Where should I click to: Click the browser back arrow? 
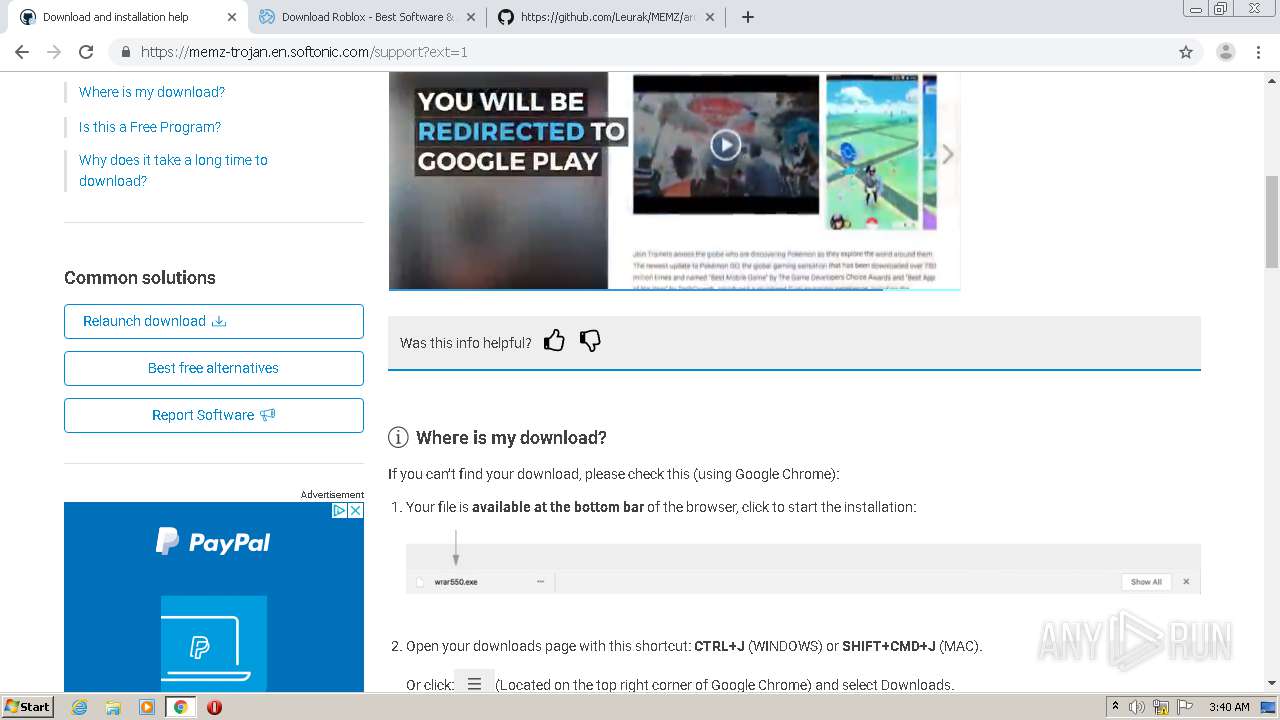pos(22,52)
